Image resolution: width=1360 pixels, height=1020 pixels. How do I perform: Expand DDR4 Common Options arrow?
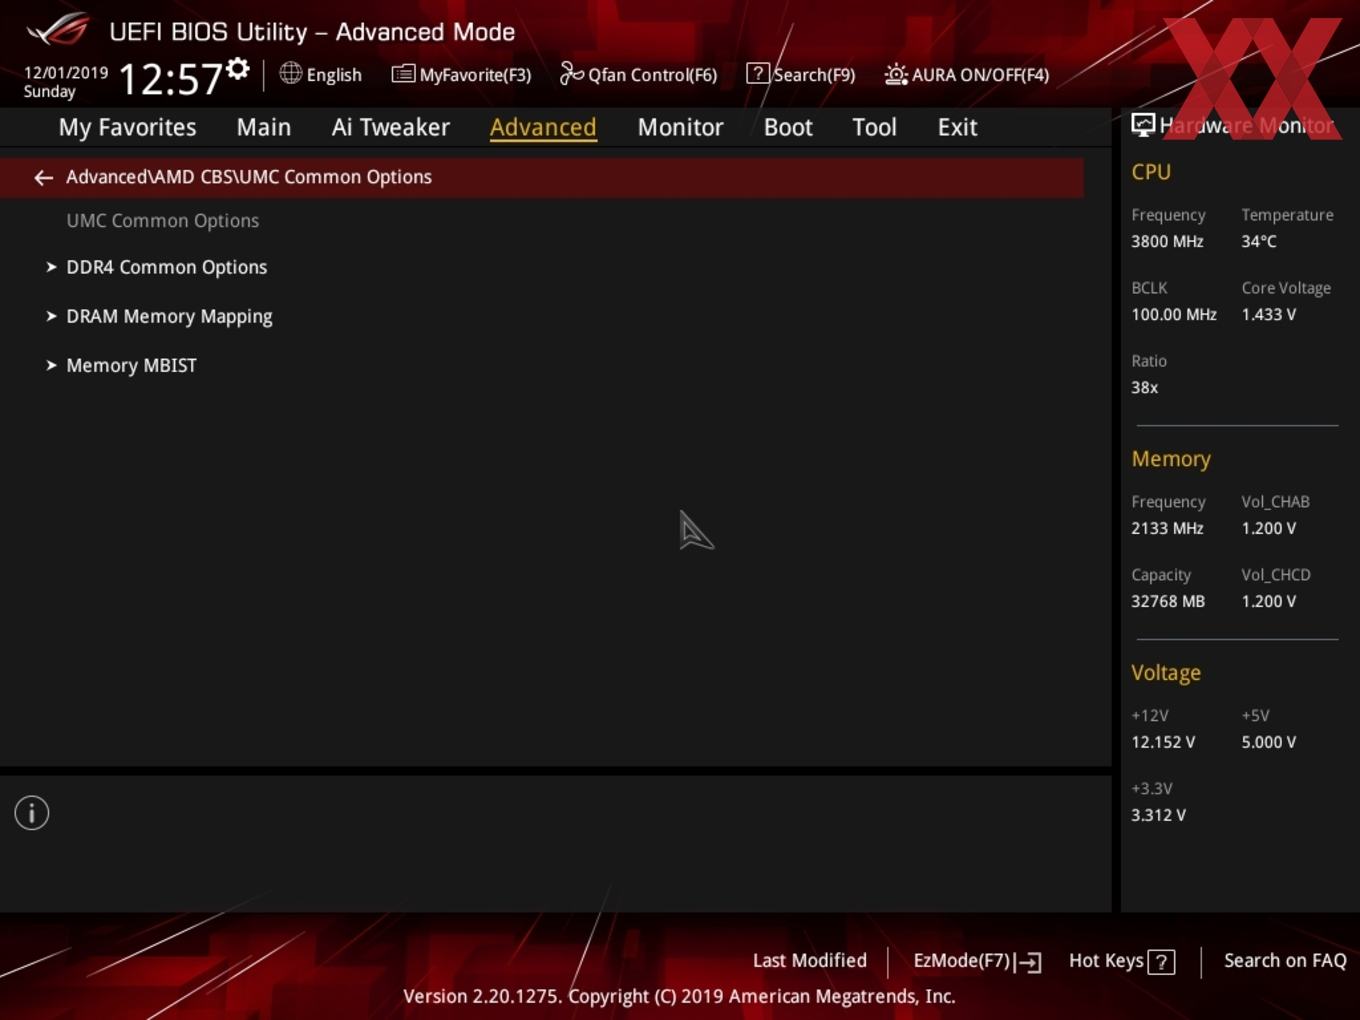tap(51, 267)
